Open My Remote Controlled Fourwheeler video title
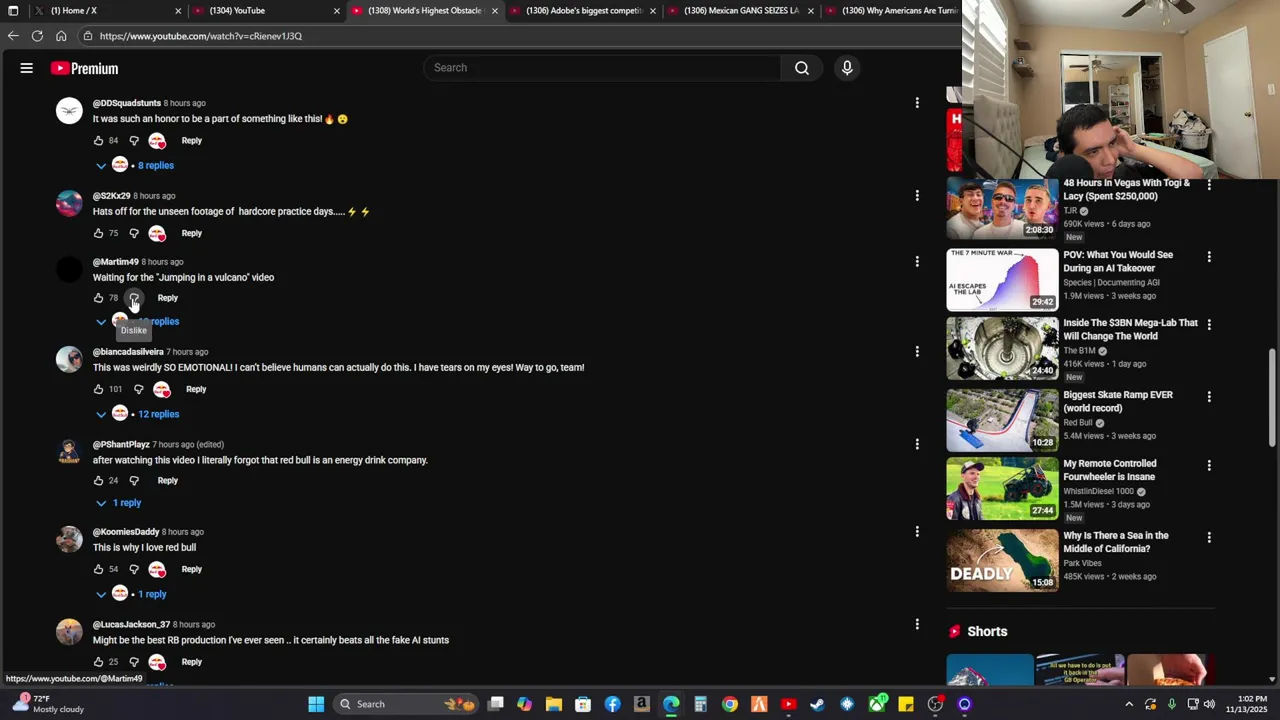The width and height of the screenshot is (1280, 720). click(1110, 470)
